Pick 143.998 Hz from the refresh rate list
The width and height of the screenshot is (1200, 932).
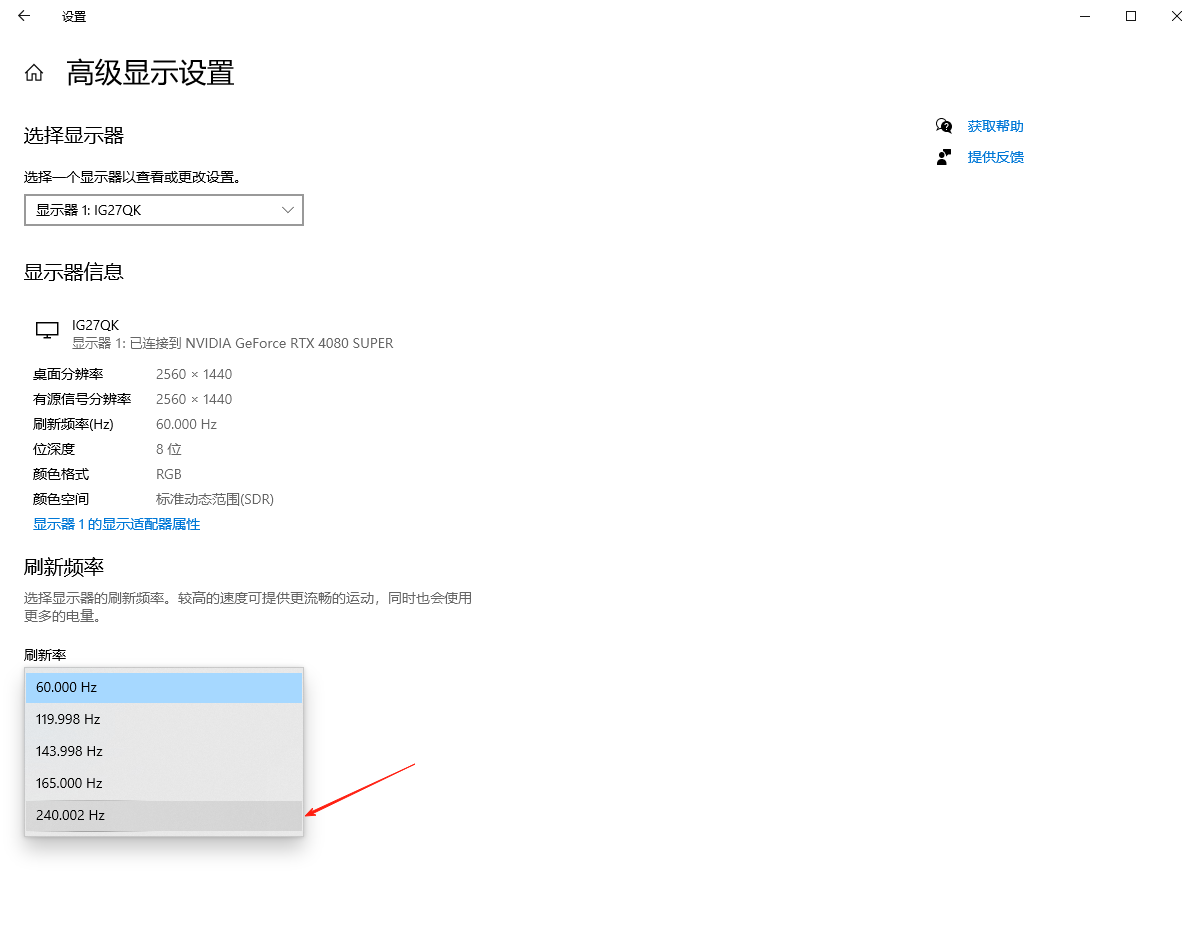tap(164, 751)
